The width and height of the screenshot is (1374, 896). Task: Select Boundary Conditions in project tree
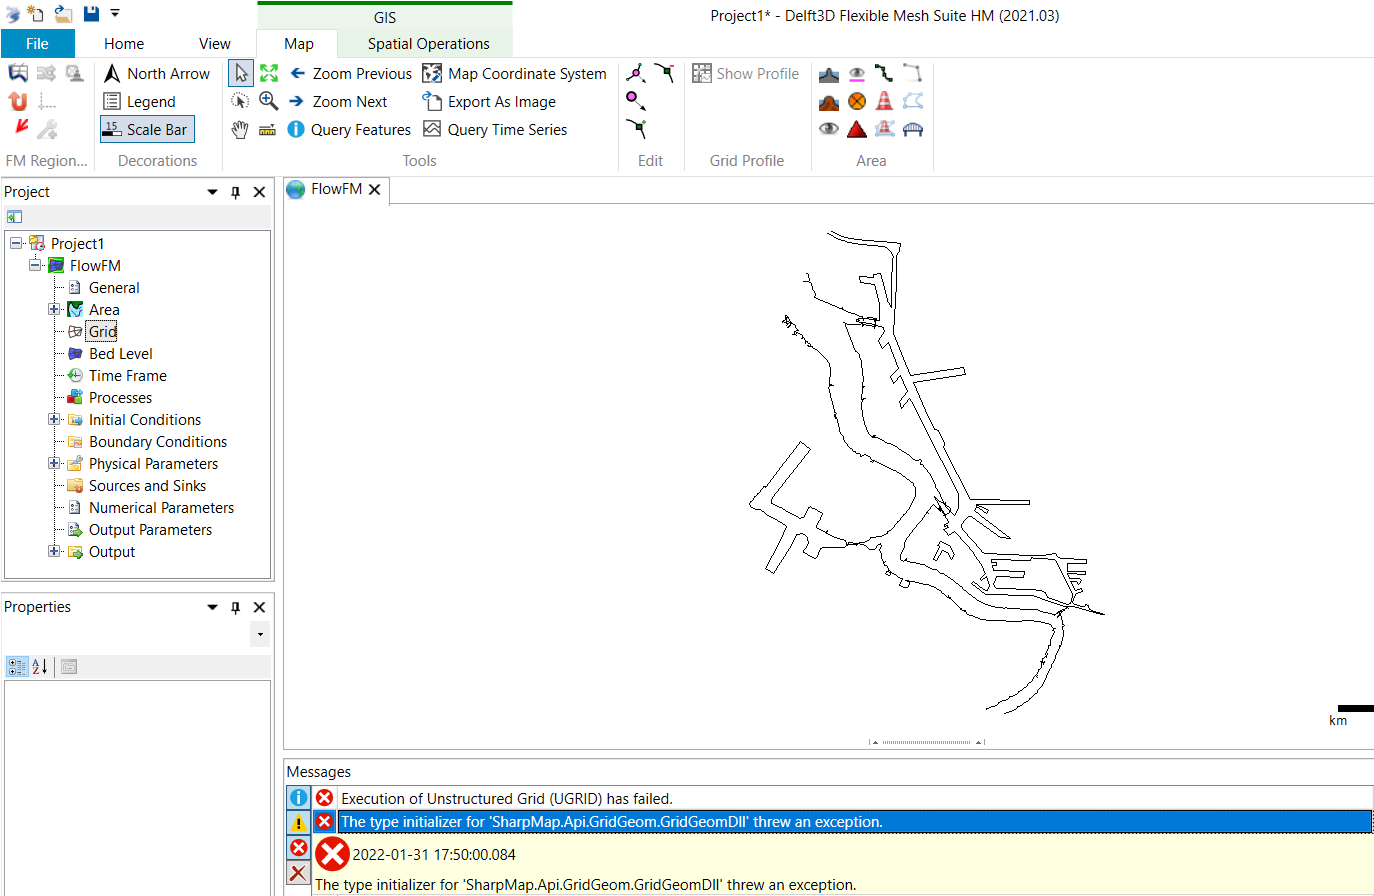tap(157, 442)
